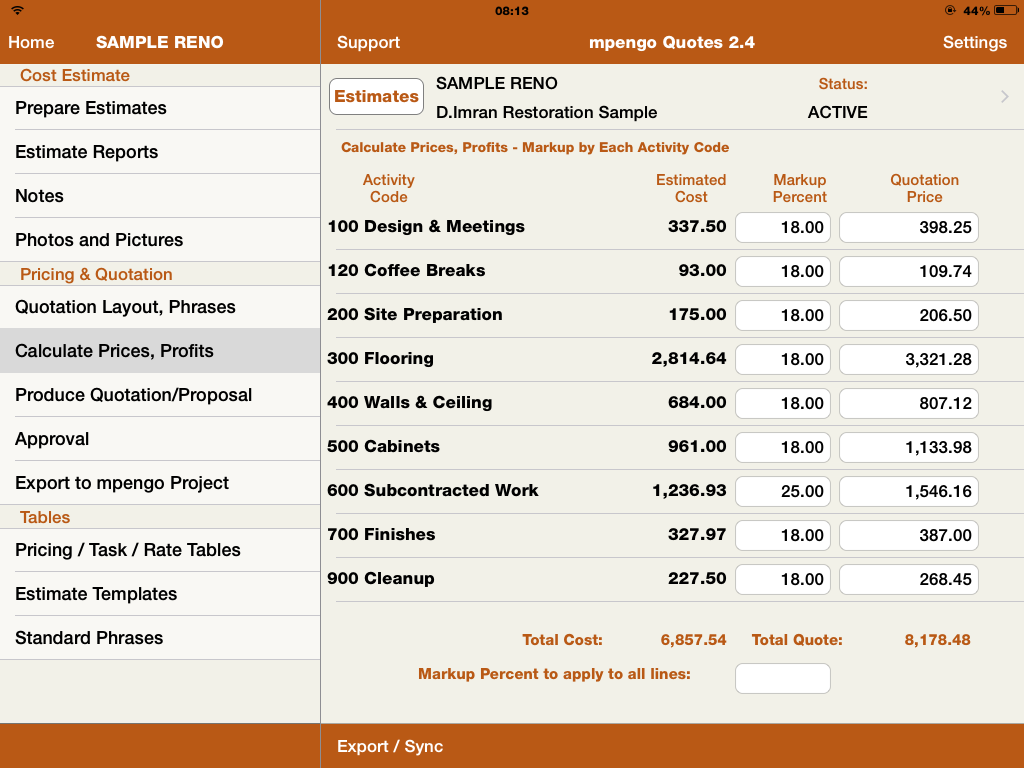
Task: Select the 900 Cleanup quotation price field
Action: click(908, 579)
